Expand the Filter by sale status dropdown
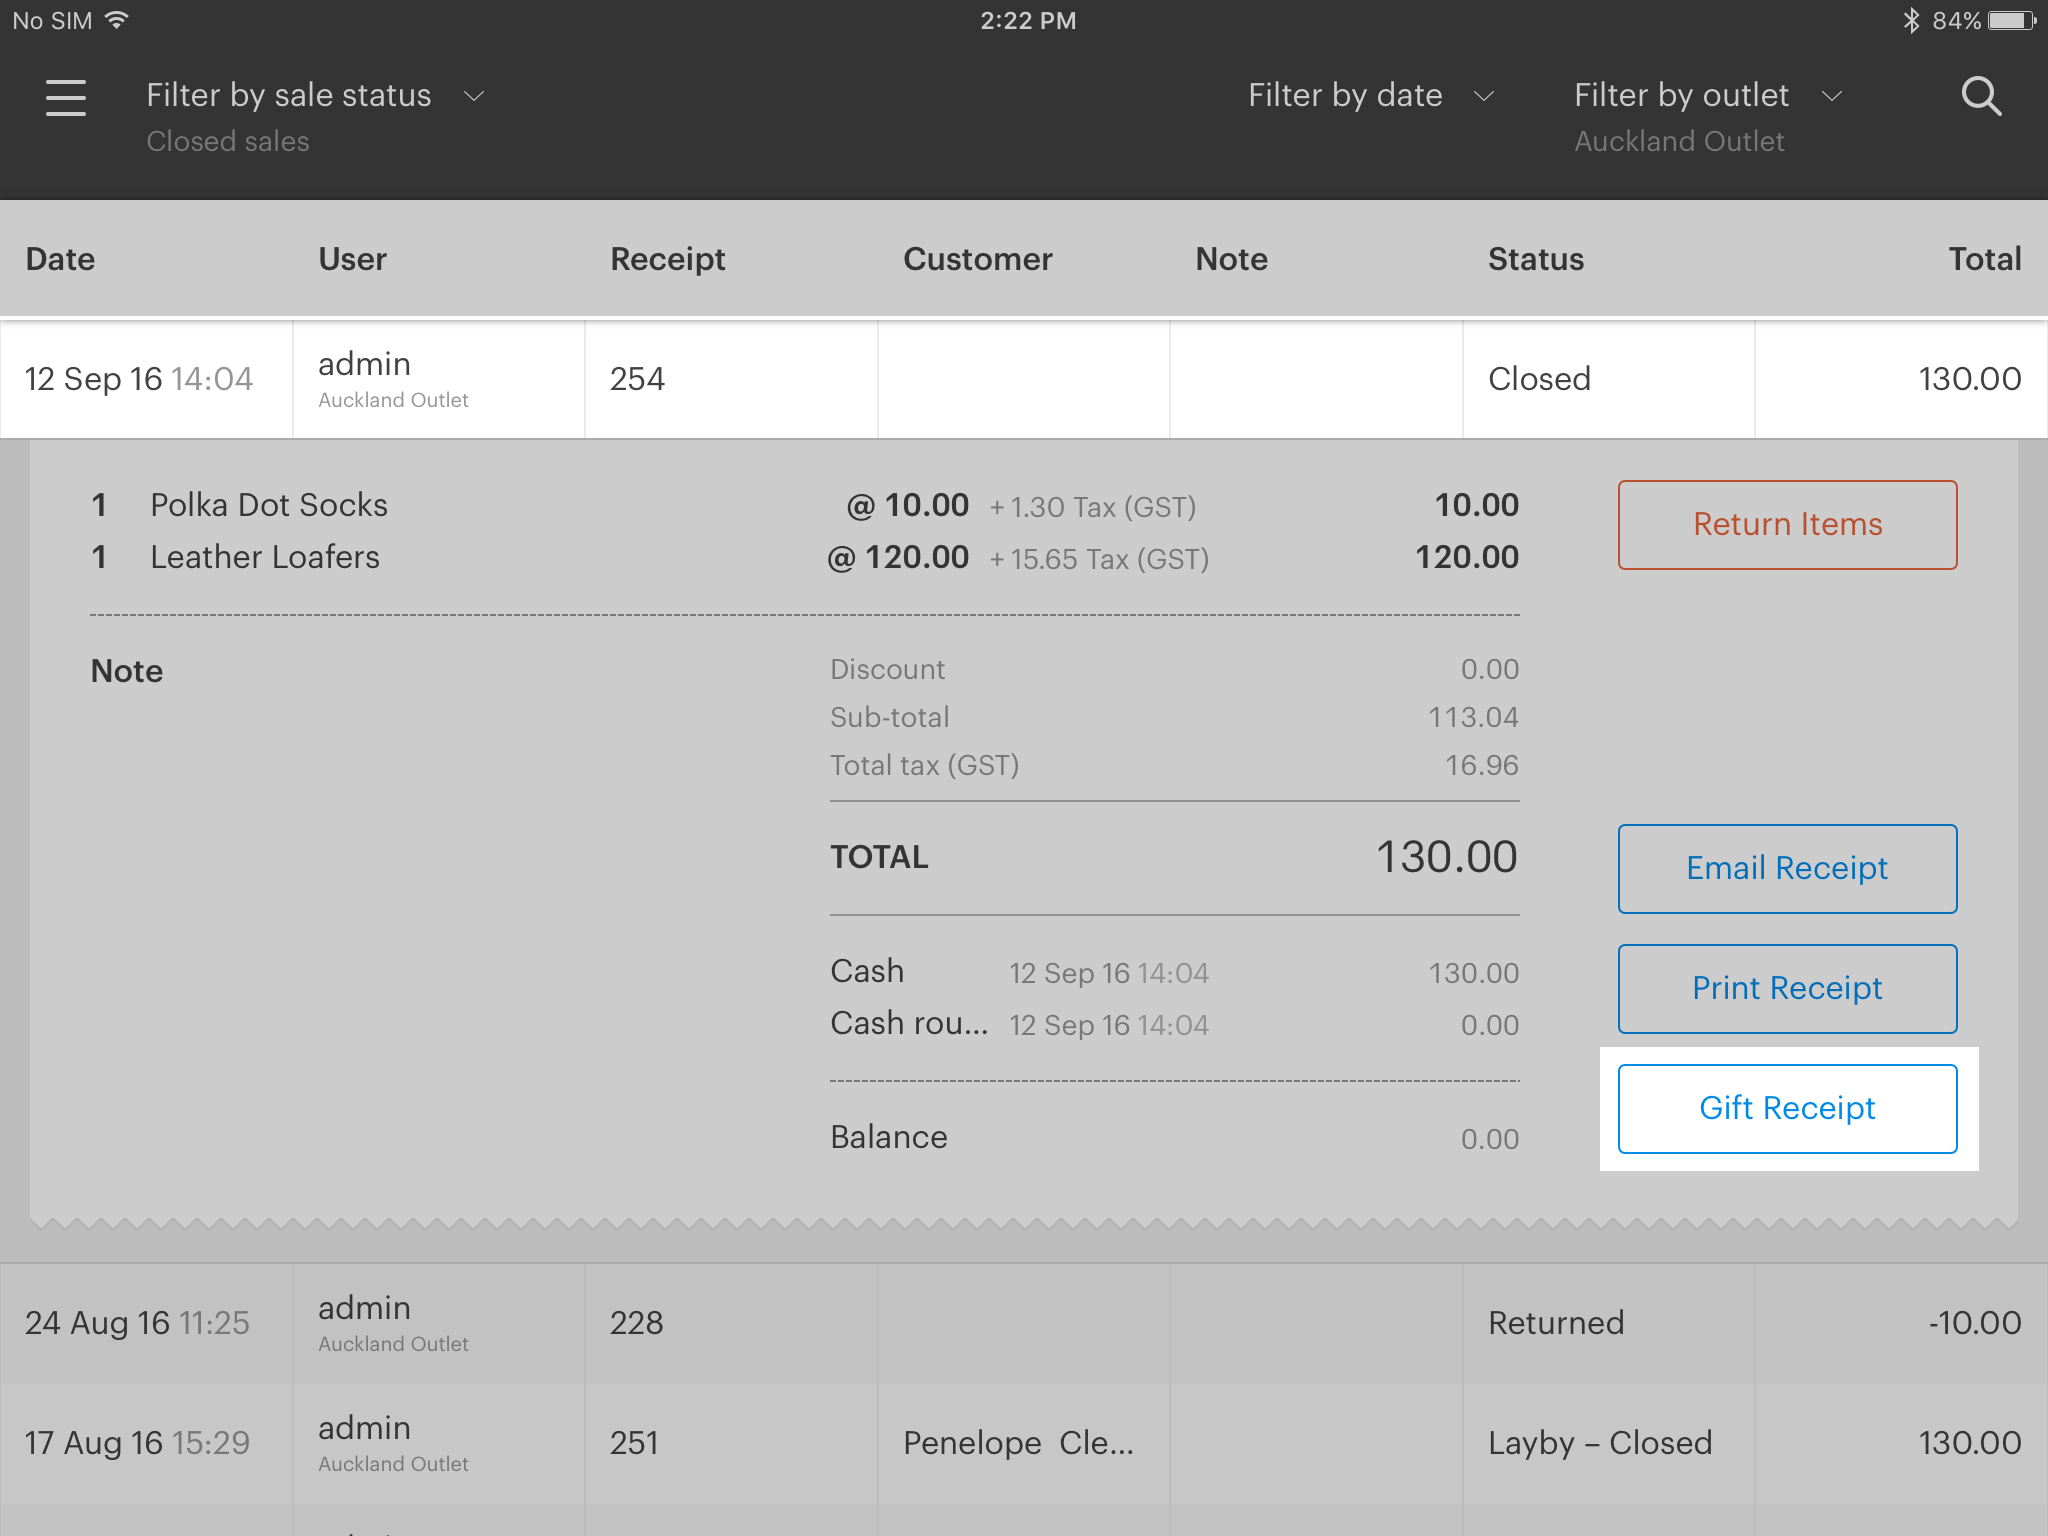The width and height of the screenshot is (2048, 1536). tap(315, 96)
